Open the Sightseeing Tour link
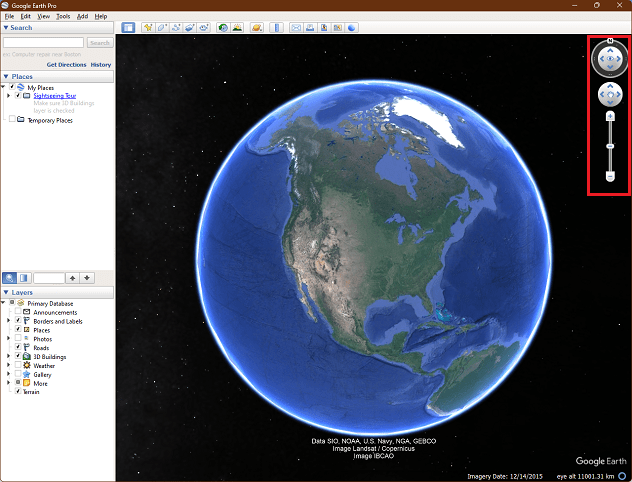This screenshot has width=632, height=482. point(55,96)
